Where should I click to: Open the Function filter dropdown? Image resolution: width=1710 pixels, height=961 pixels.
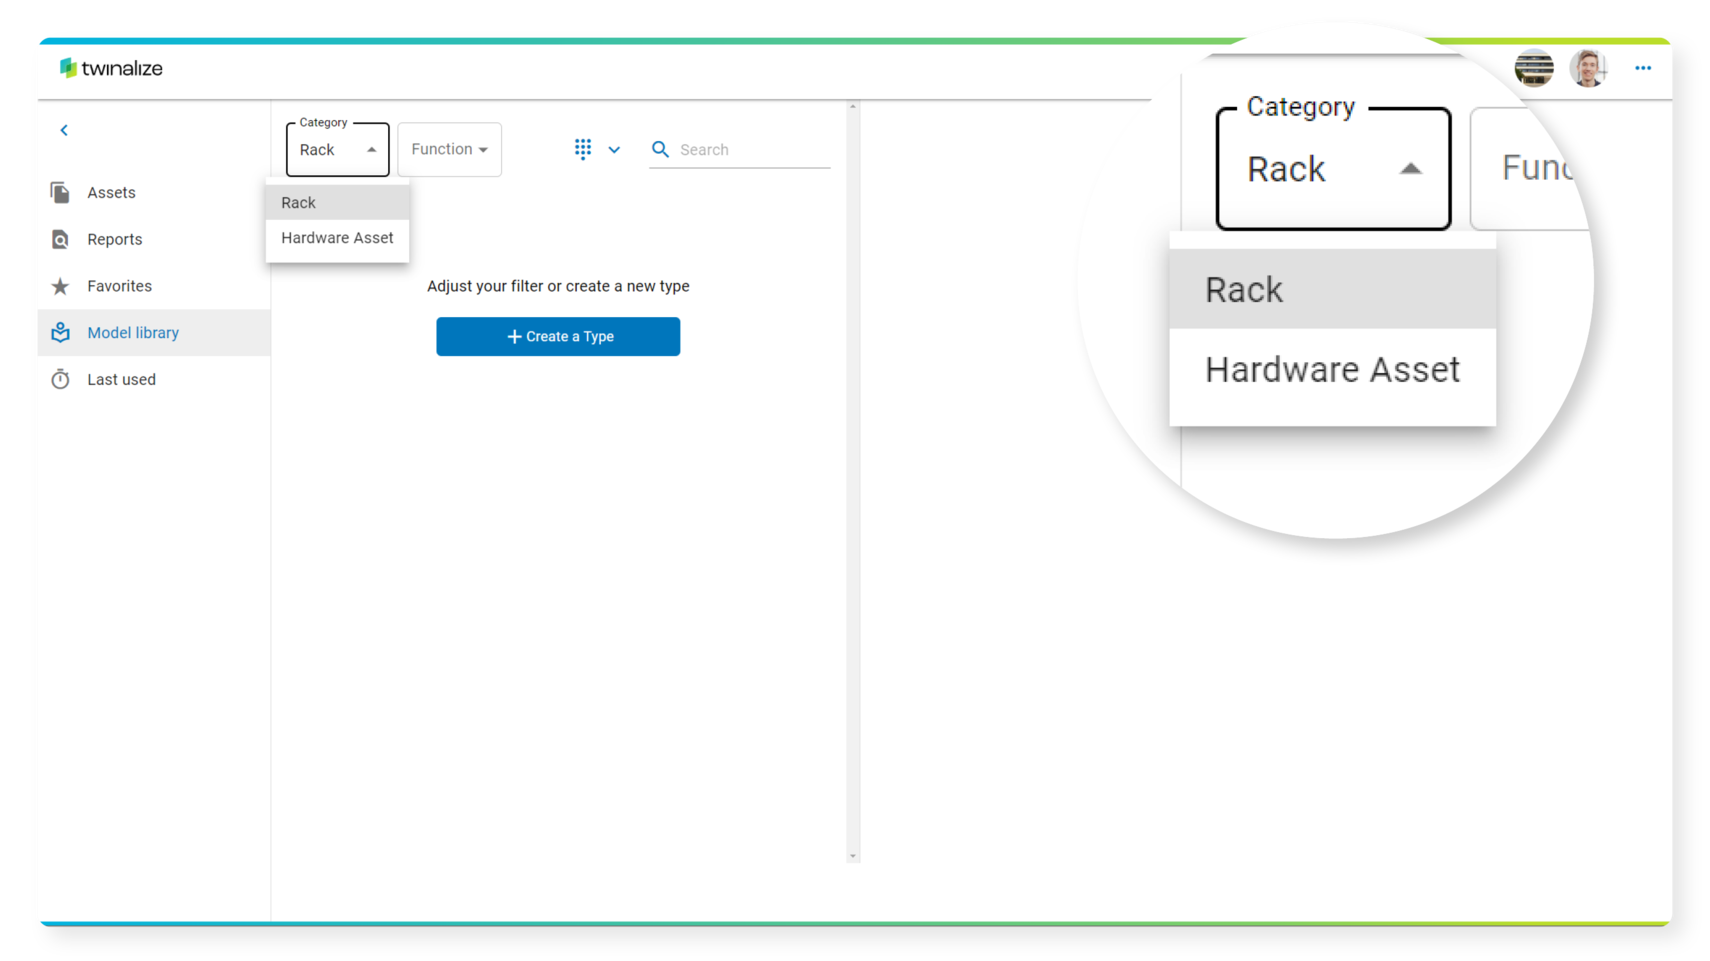coord(449,149)
